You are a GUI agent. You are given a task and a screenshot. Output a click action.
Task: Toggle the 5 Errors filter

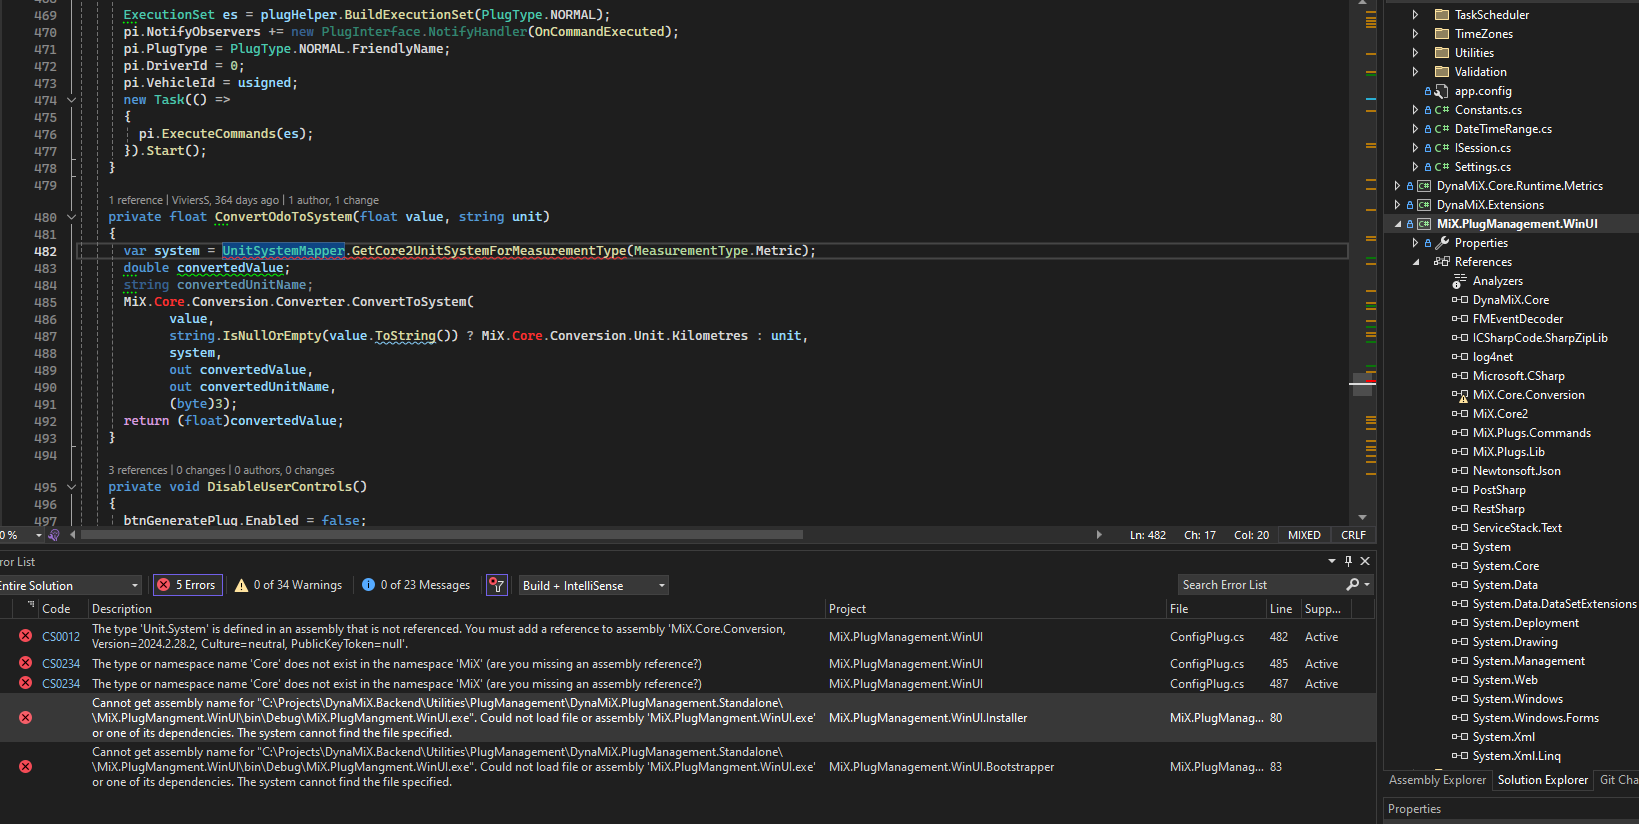[x=187, y=585]
